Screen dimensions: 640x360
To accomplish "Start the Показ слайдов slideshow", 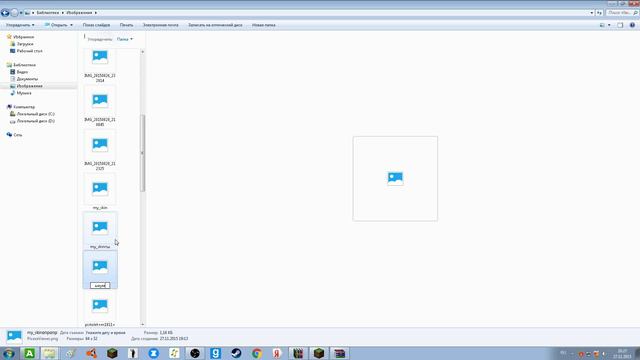I will click(96, 25).
